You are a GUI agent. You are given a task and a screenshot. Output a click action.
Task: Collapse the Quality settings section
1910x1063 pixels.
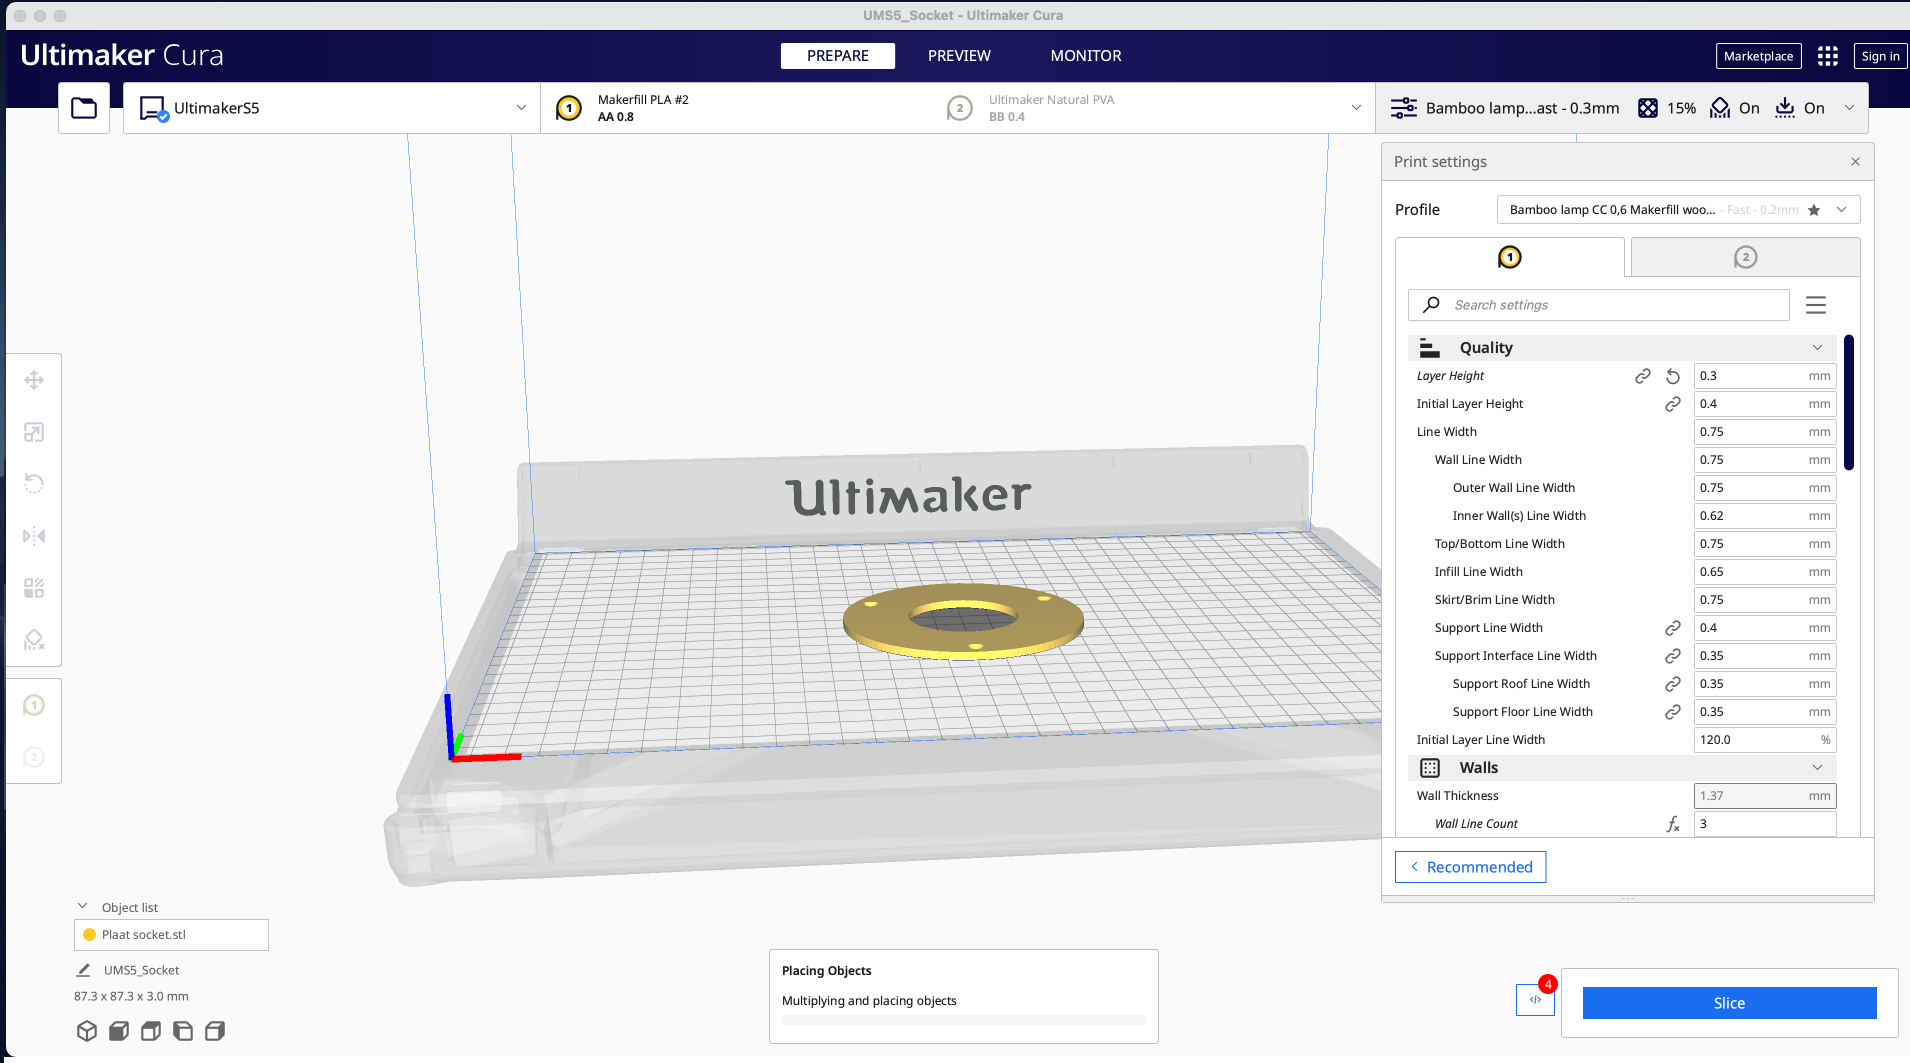coord(1622,348)
